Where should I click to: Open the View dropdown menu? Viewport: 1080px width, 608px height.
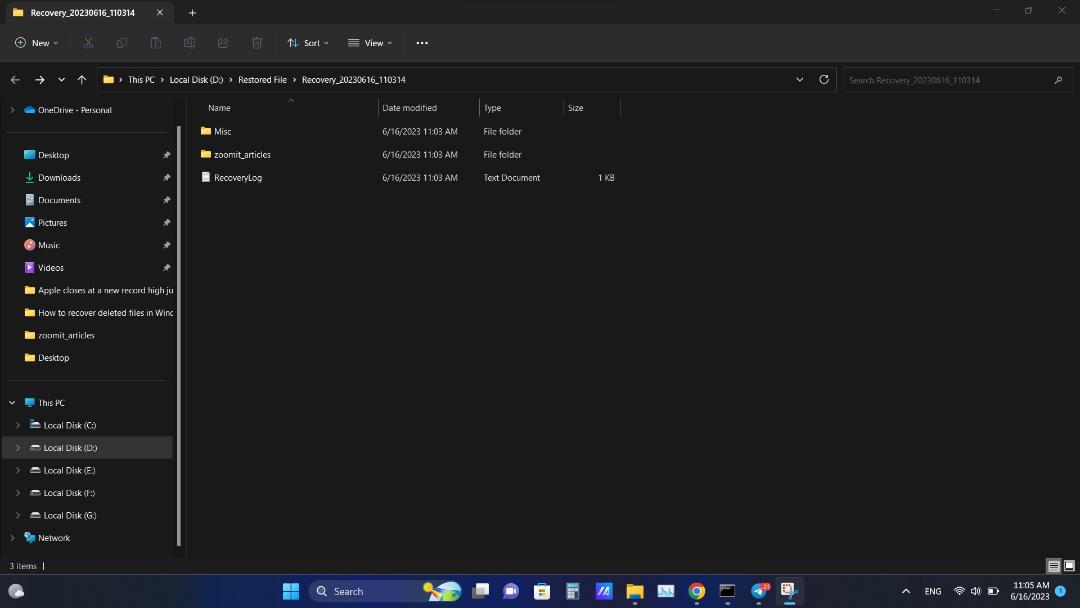pyautogui.click(x=370, y=43)
